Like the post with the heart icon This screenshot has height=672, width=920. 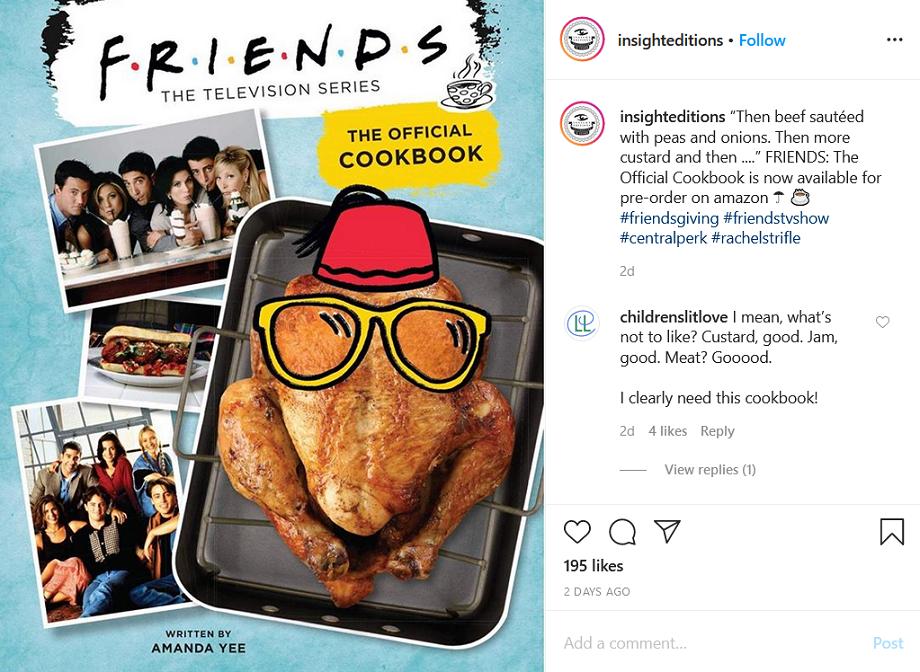click(x=577, y=532)
